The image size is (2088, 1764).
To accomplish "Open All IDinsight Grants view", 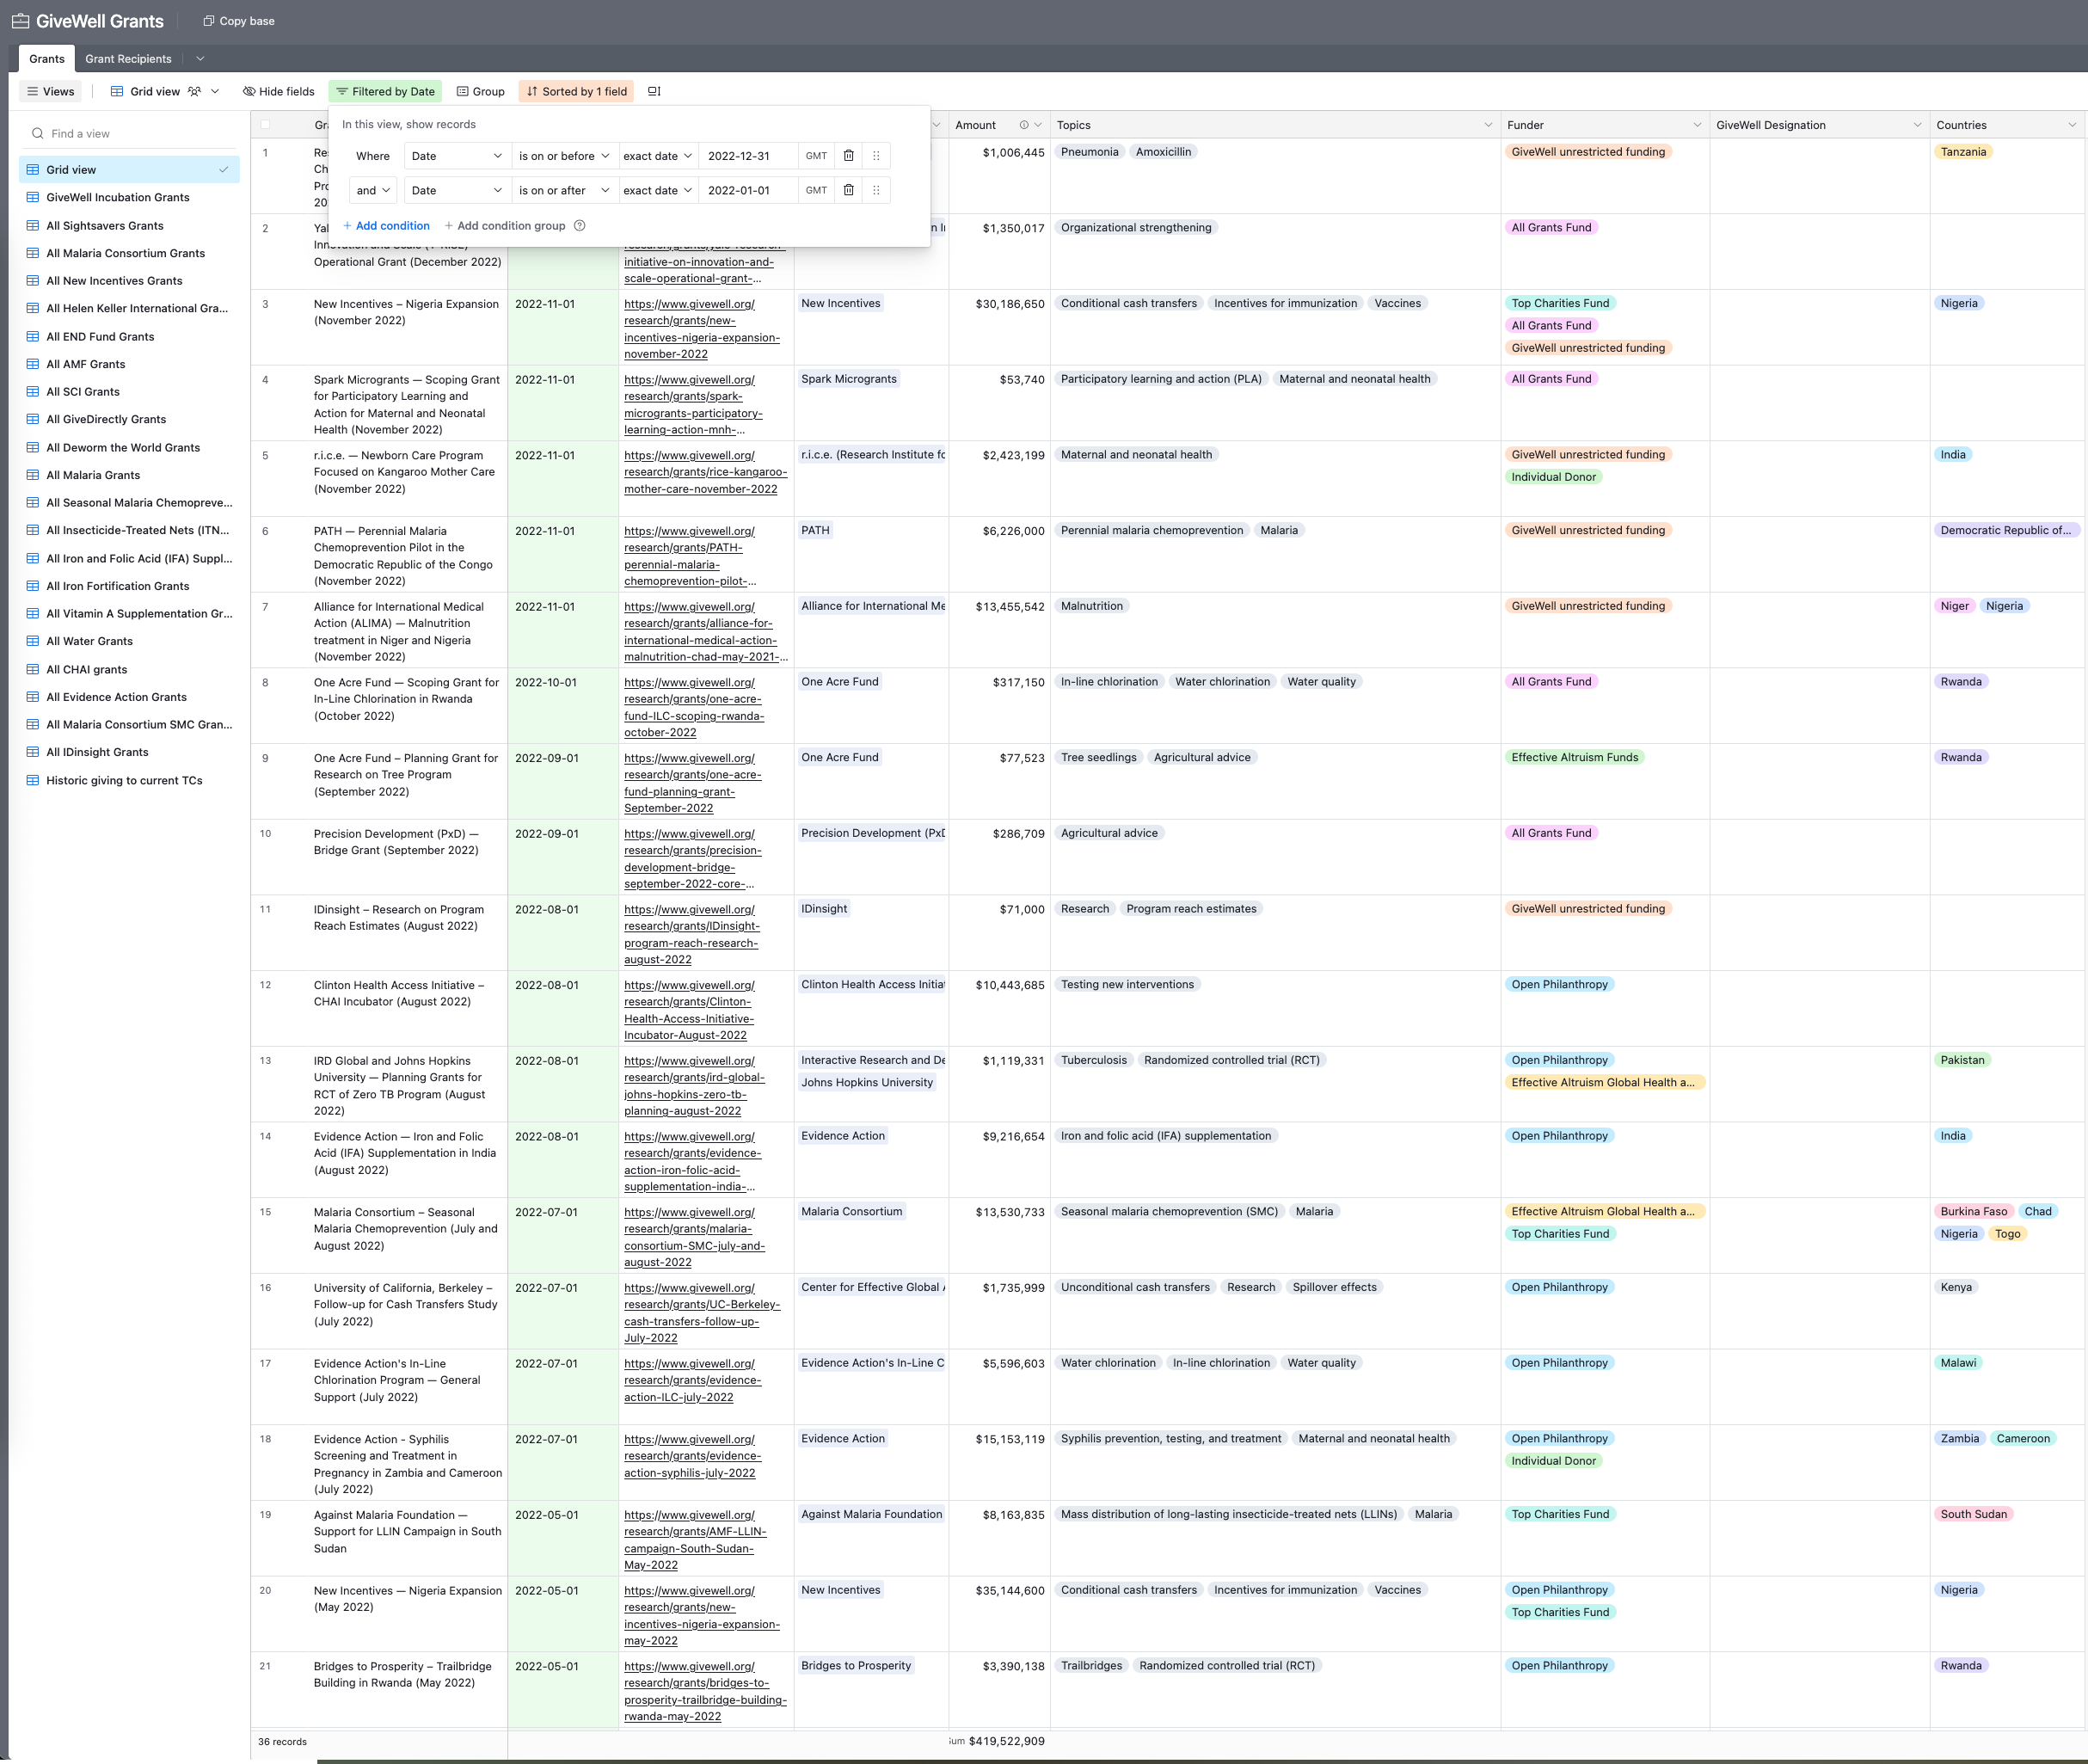I will click(x=130, y=753).
